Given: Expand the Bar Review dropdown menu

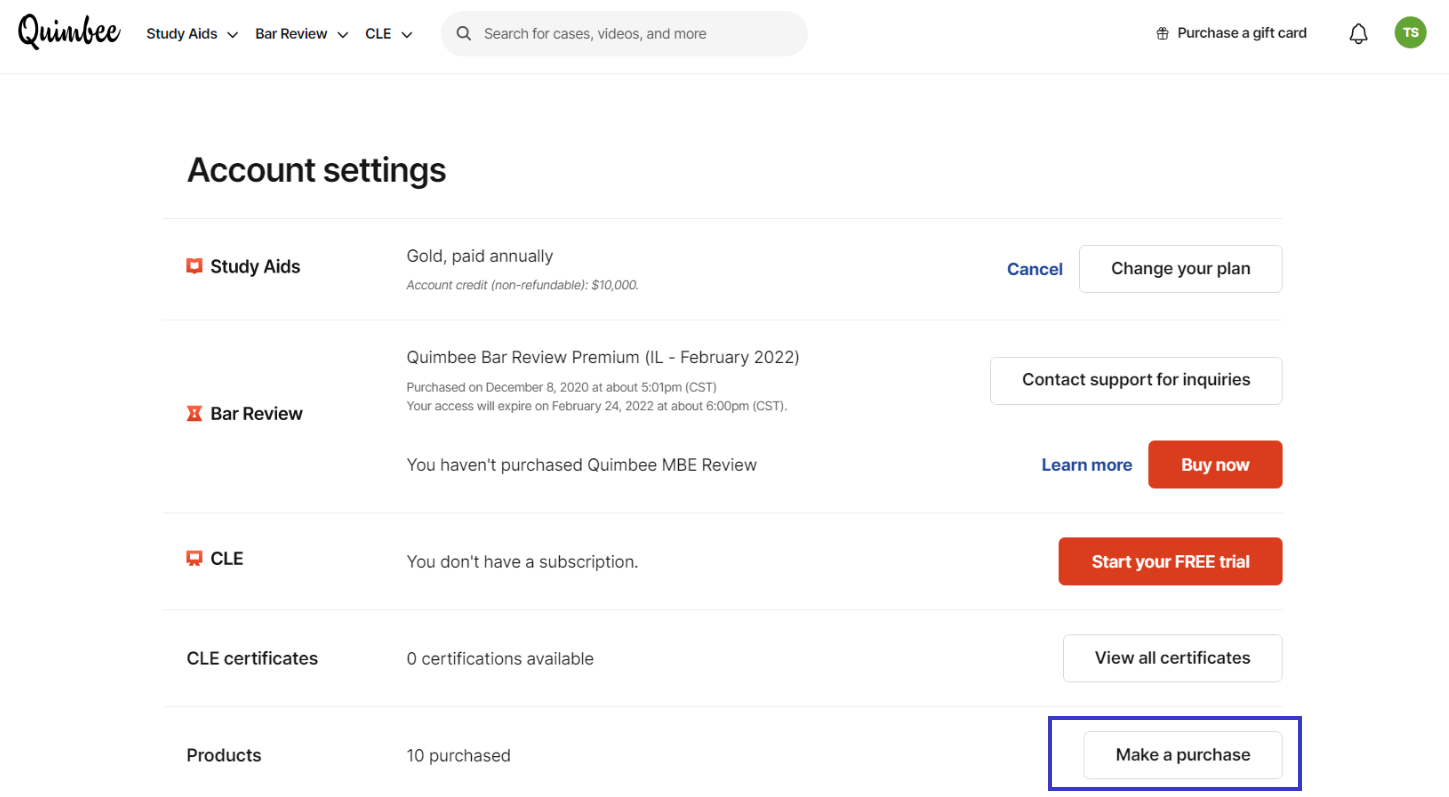Looking at the screenshot, I should [301, 34].
